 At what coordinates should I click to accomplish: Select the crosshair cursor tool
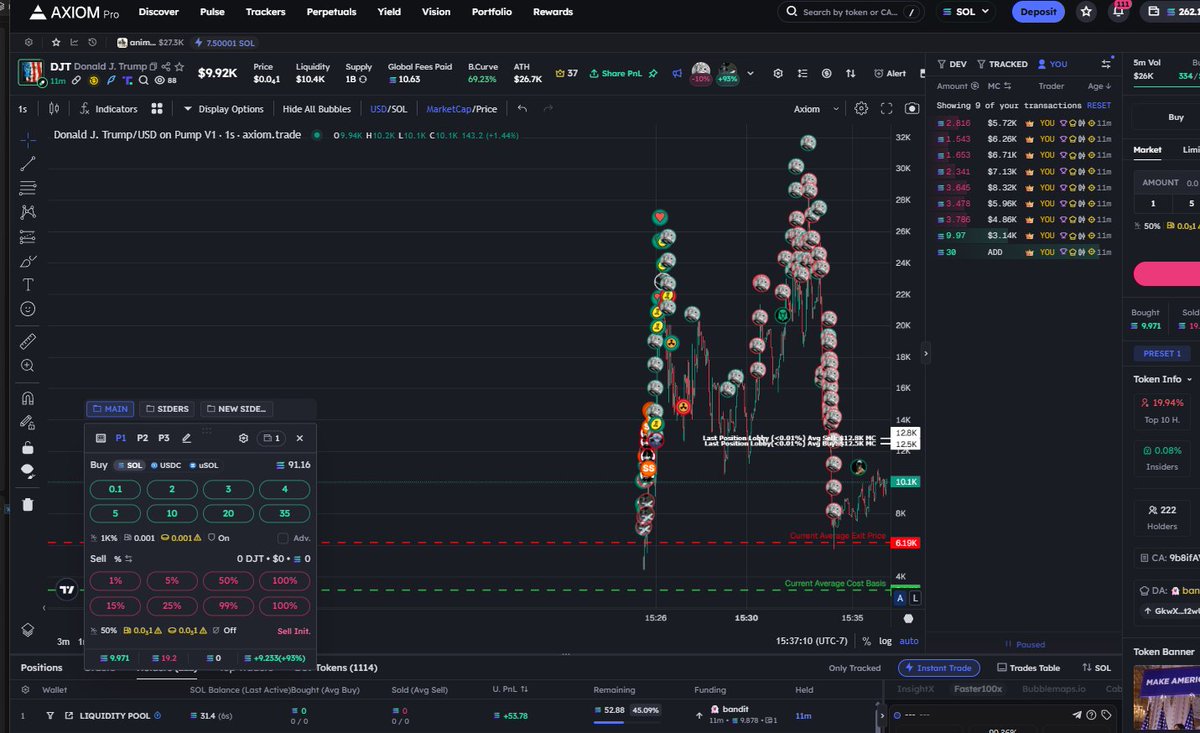(27, 138)
